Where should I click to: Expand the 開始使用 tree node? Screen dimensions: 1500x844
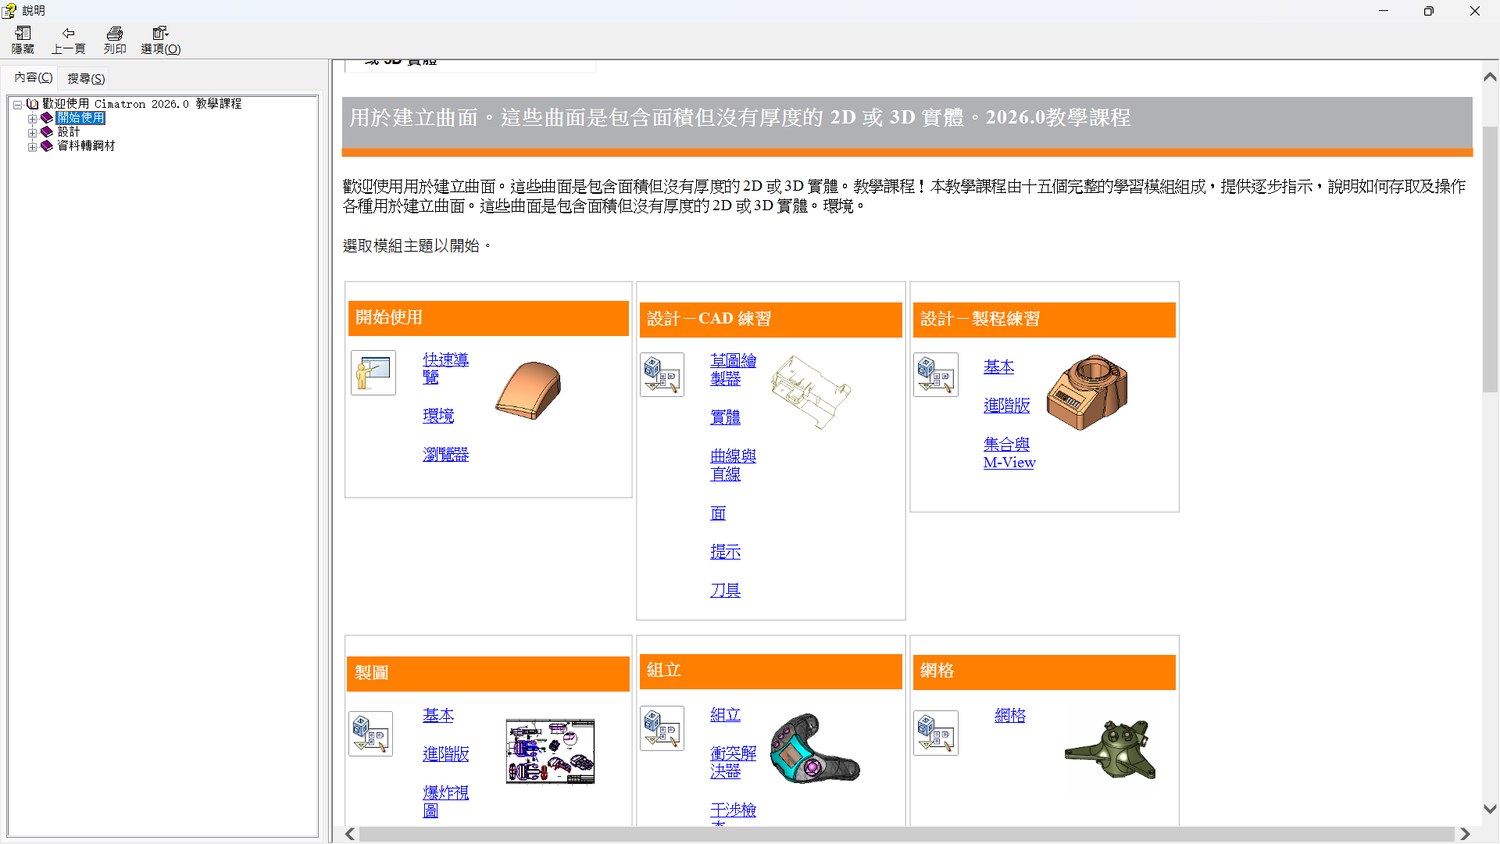32,118
